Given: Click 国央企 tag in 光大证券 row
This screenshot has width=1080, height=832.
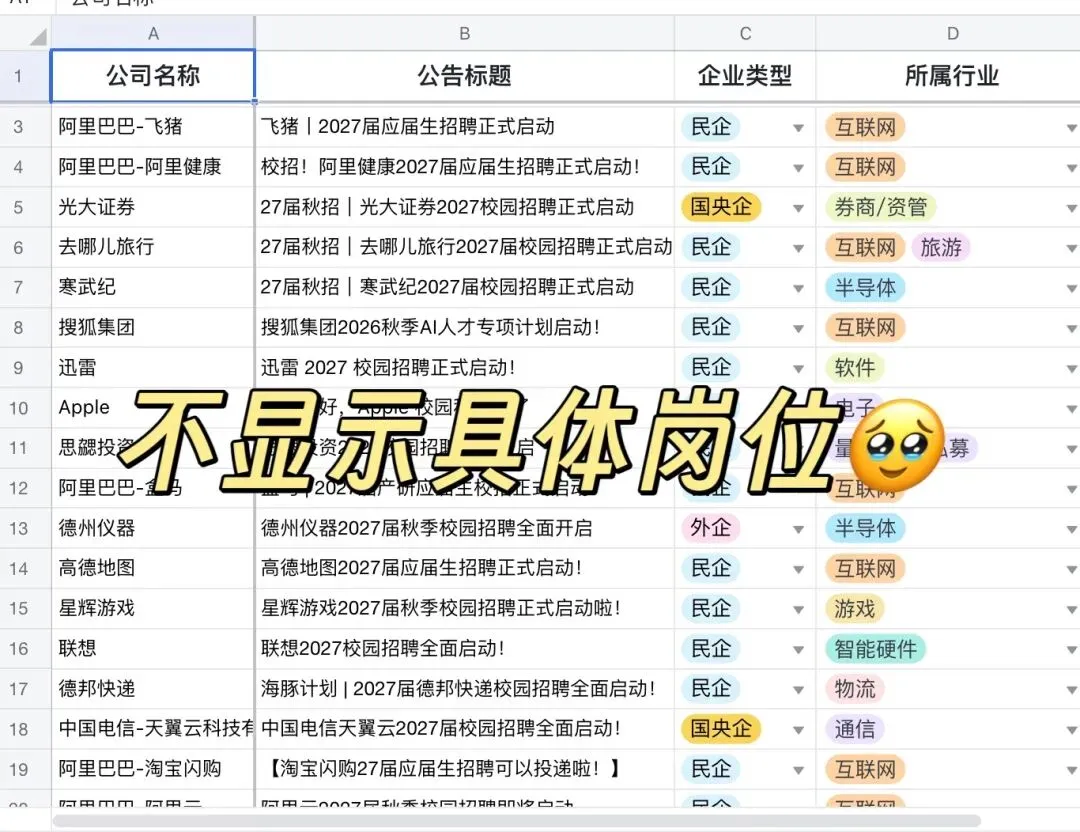Looking at the screenshot, I should tap(720, 207).
